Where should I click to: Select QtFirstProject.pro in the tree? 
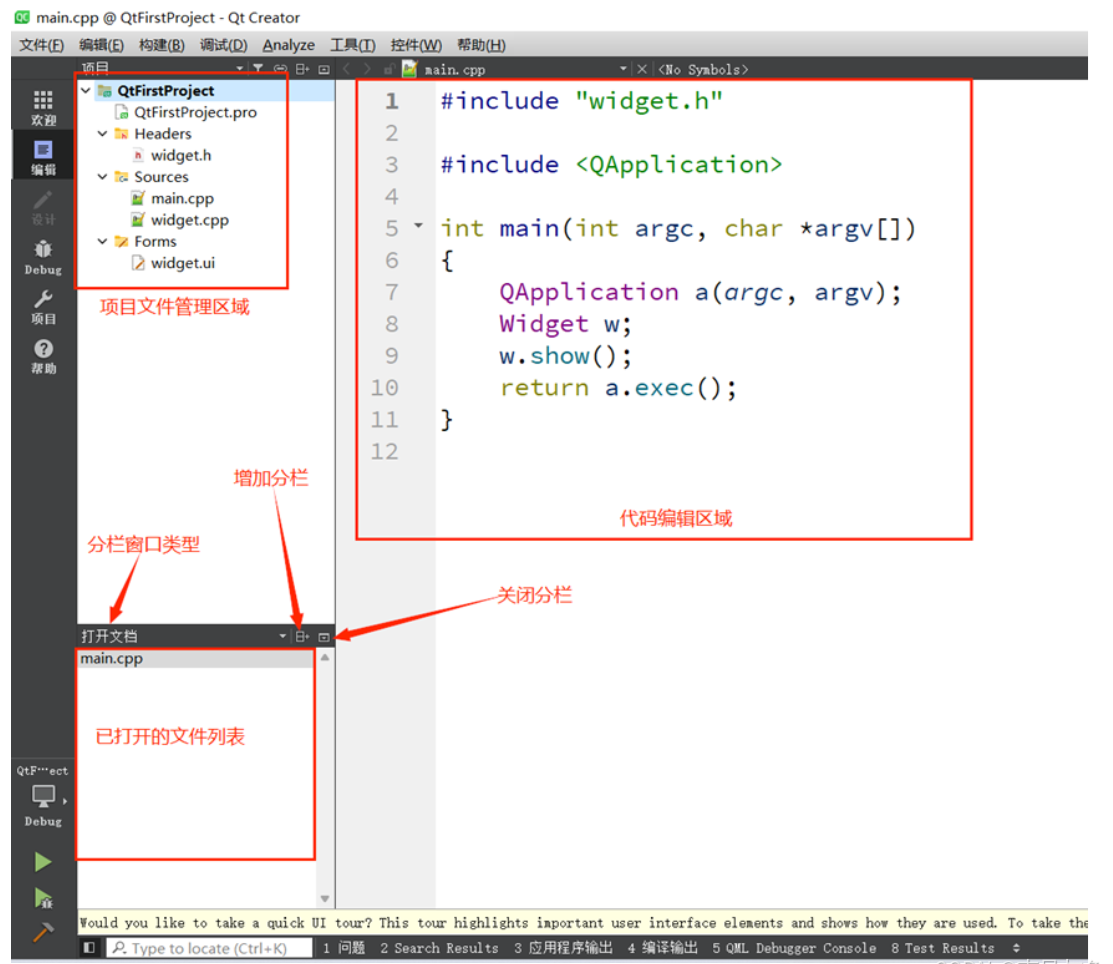click(195, 112)
